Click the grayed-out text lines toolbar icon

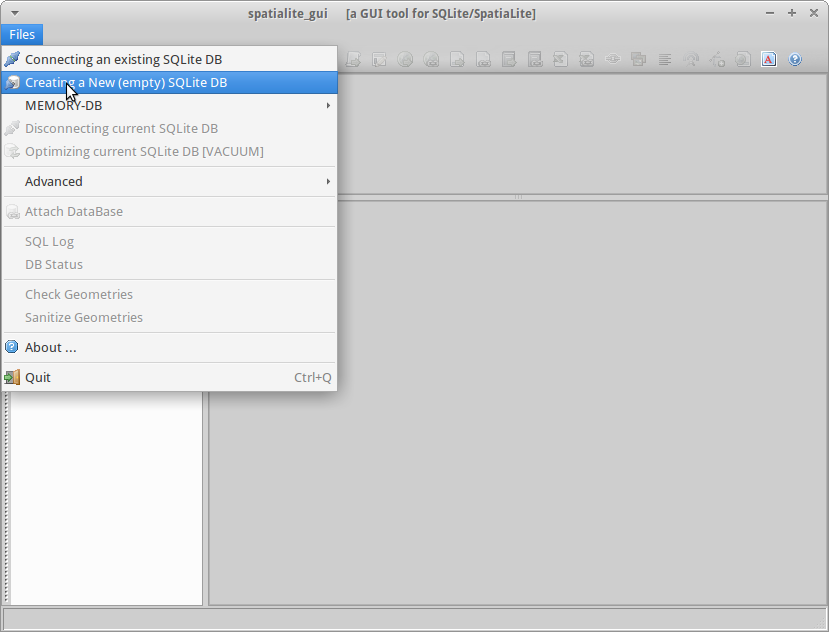665,59
